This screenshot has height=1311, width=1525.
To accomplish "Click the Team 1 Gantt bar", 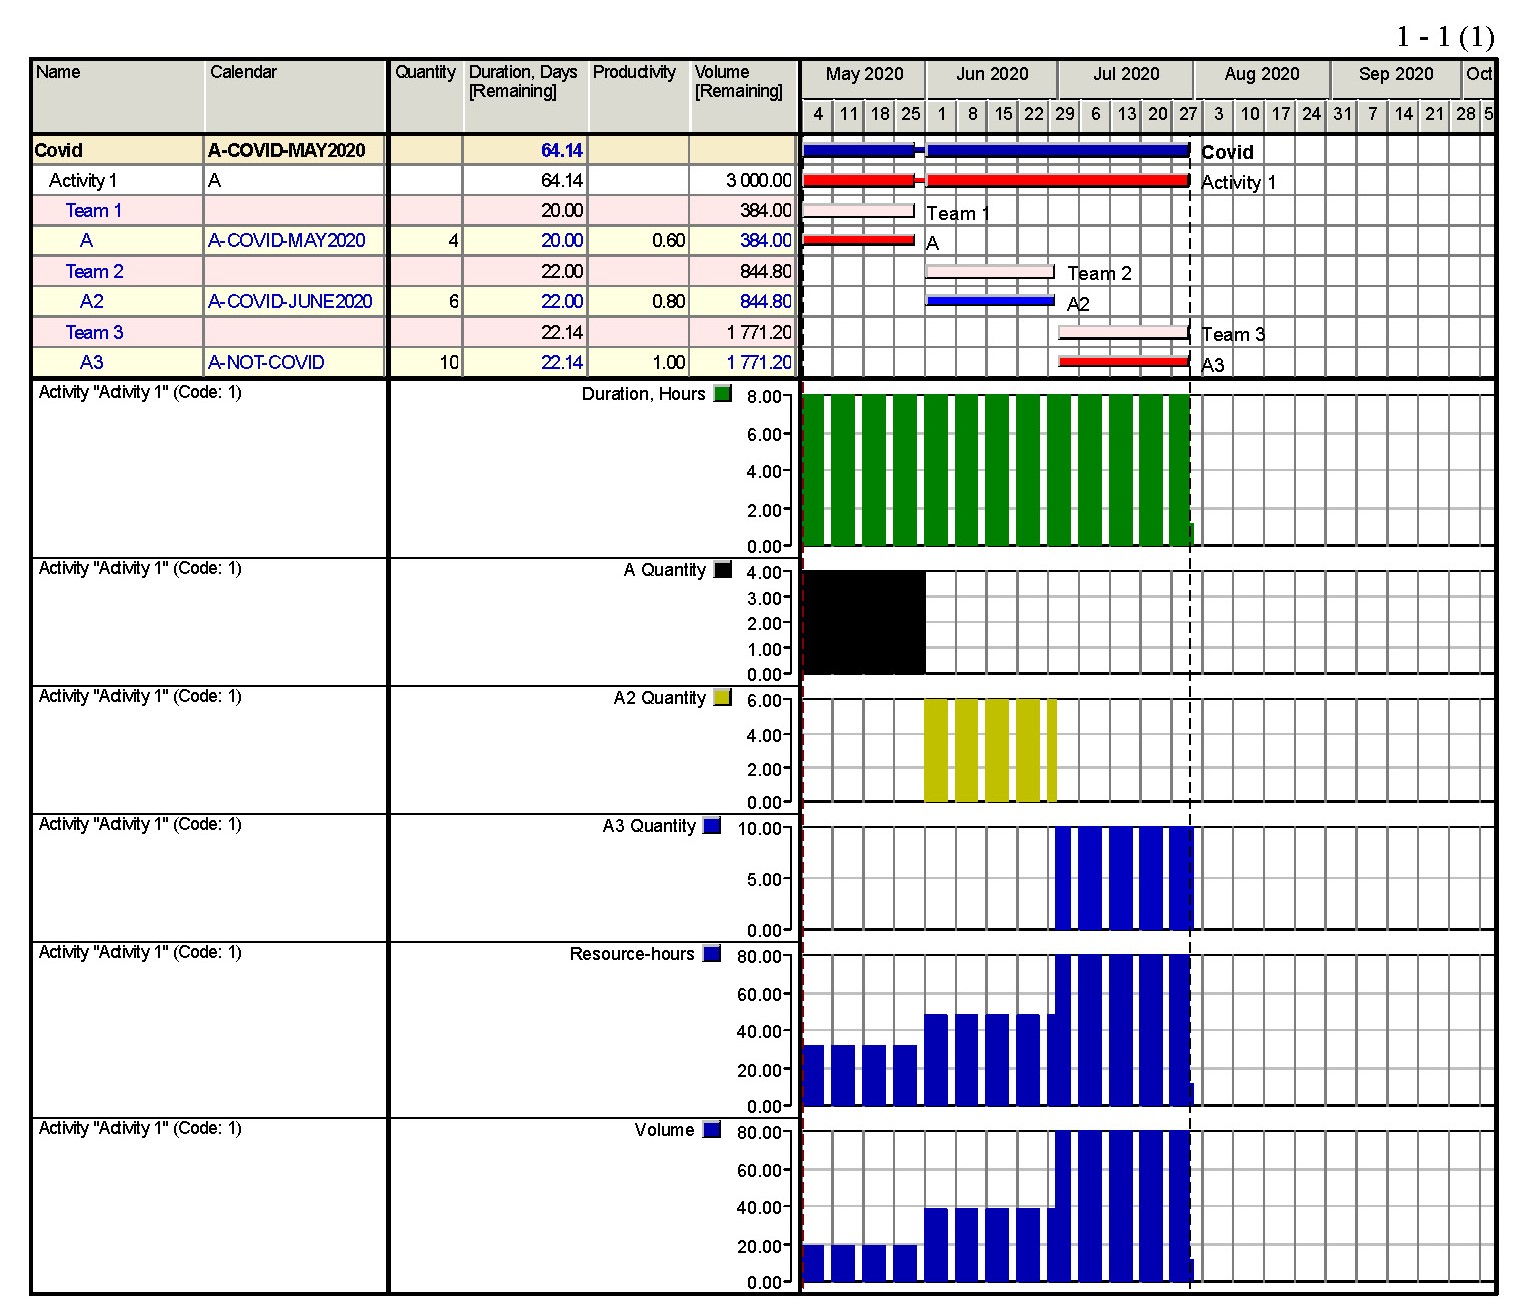I will click(859, 211).
